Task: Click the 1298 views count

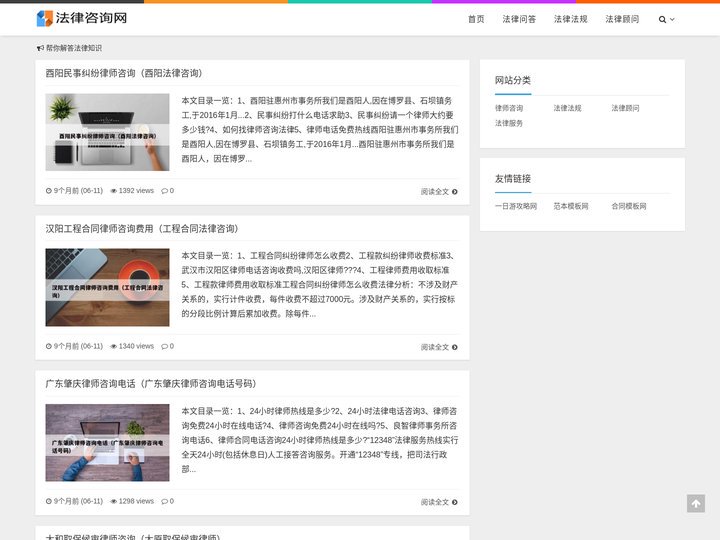Action: (x=136, y=501)
